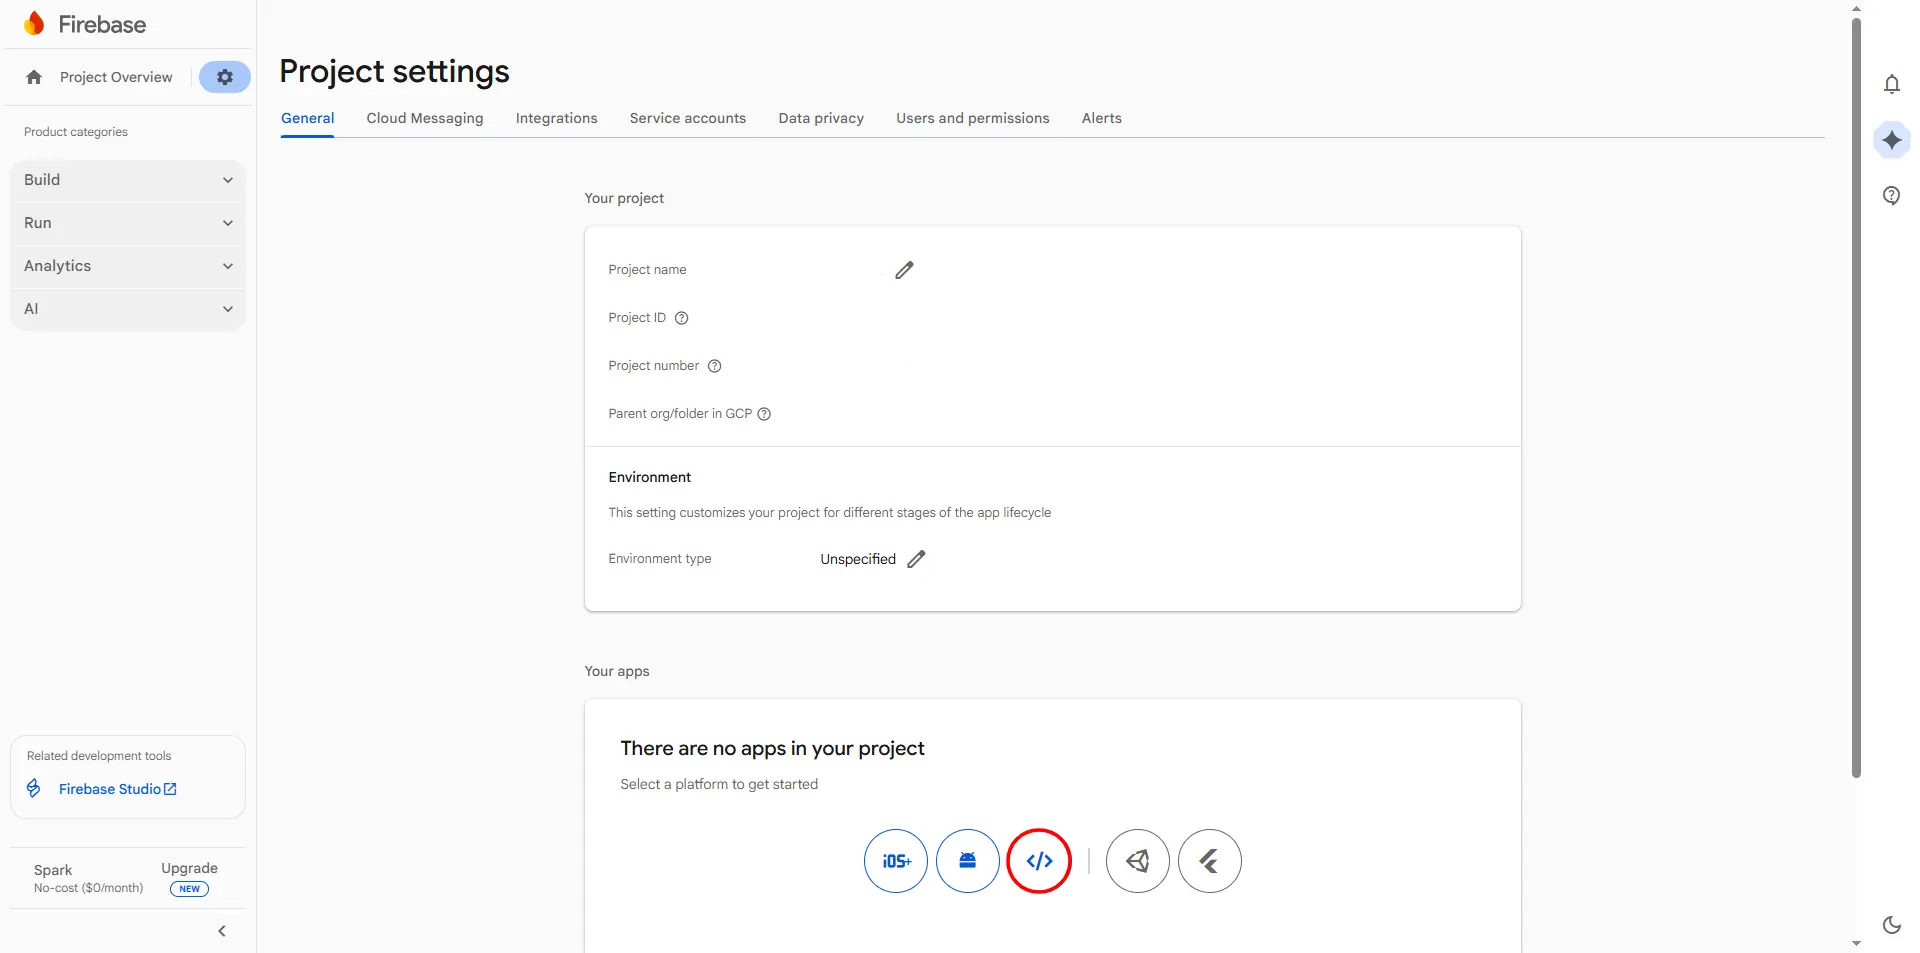Expand the Analytics category
The height and width of the screenshot is (953, 1920).
(x=128, y=266)
